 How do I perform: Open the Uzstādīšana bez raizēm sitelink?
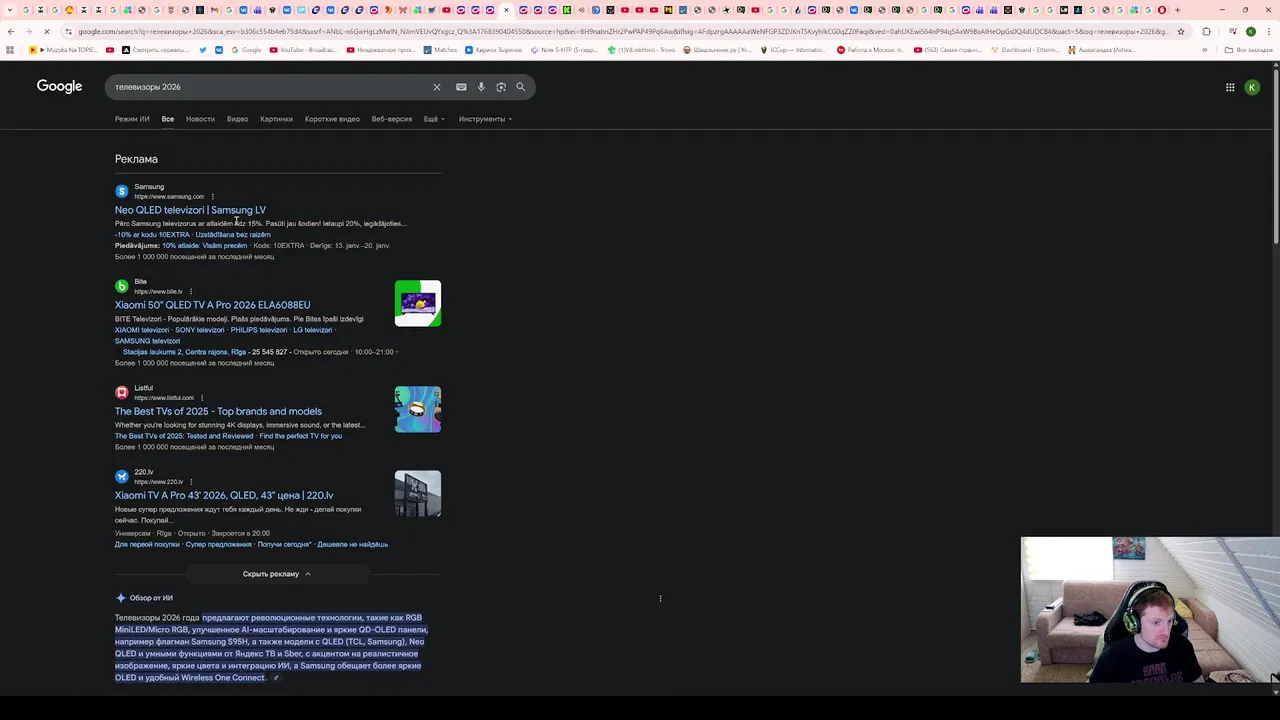tap(233, 235)
